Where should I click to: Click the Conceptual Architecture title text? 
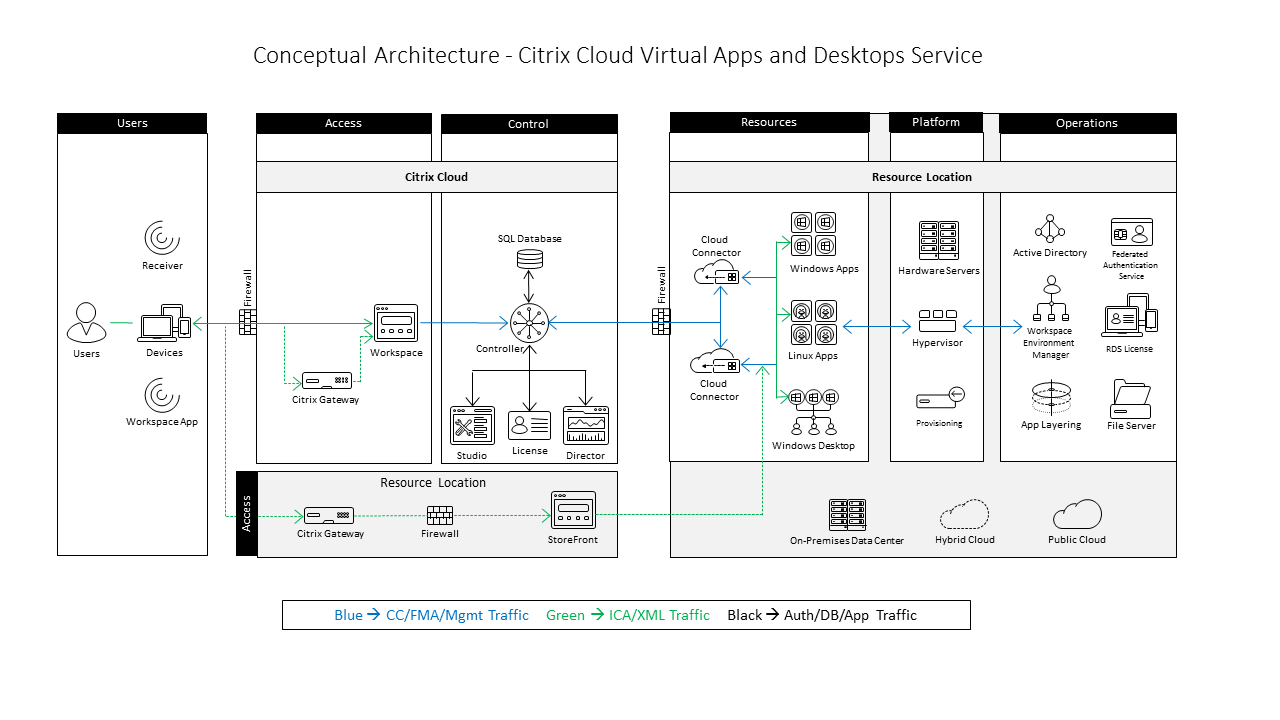pyautogui.click(x=618, y=55)
